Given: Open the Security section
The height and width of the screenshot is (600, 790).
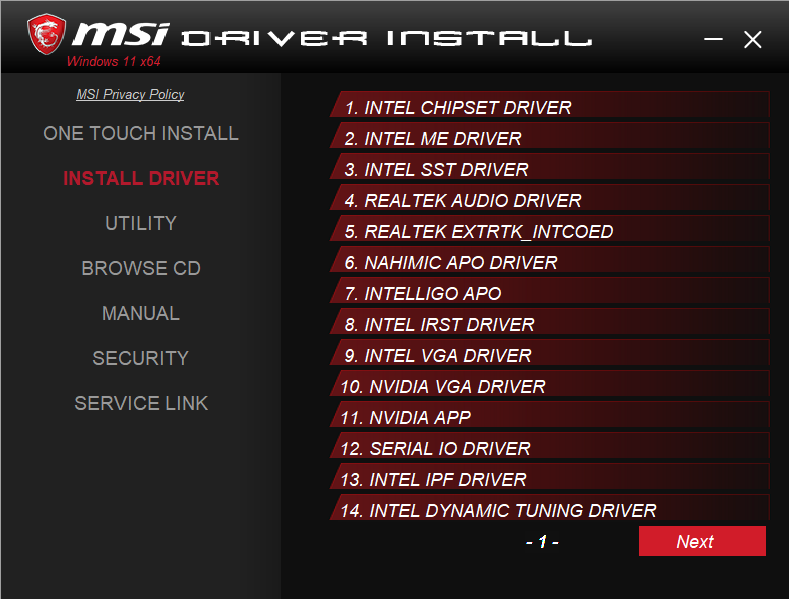Looking at the screenshot, I should 141,358.
